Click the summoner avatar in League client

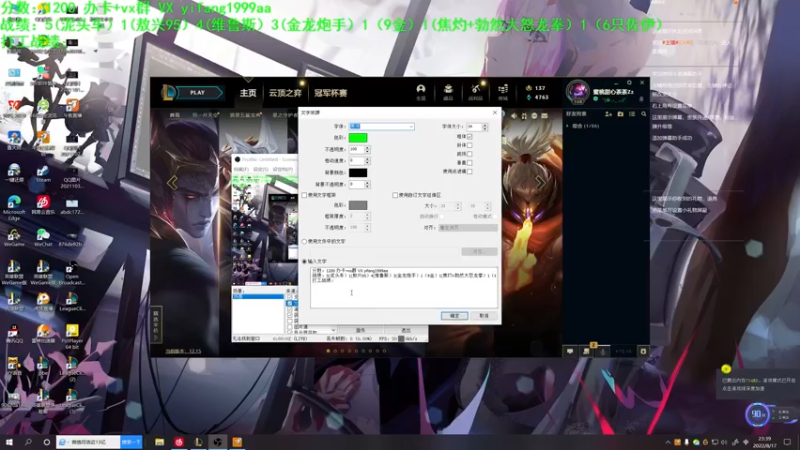578,92
